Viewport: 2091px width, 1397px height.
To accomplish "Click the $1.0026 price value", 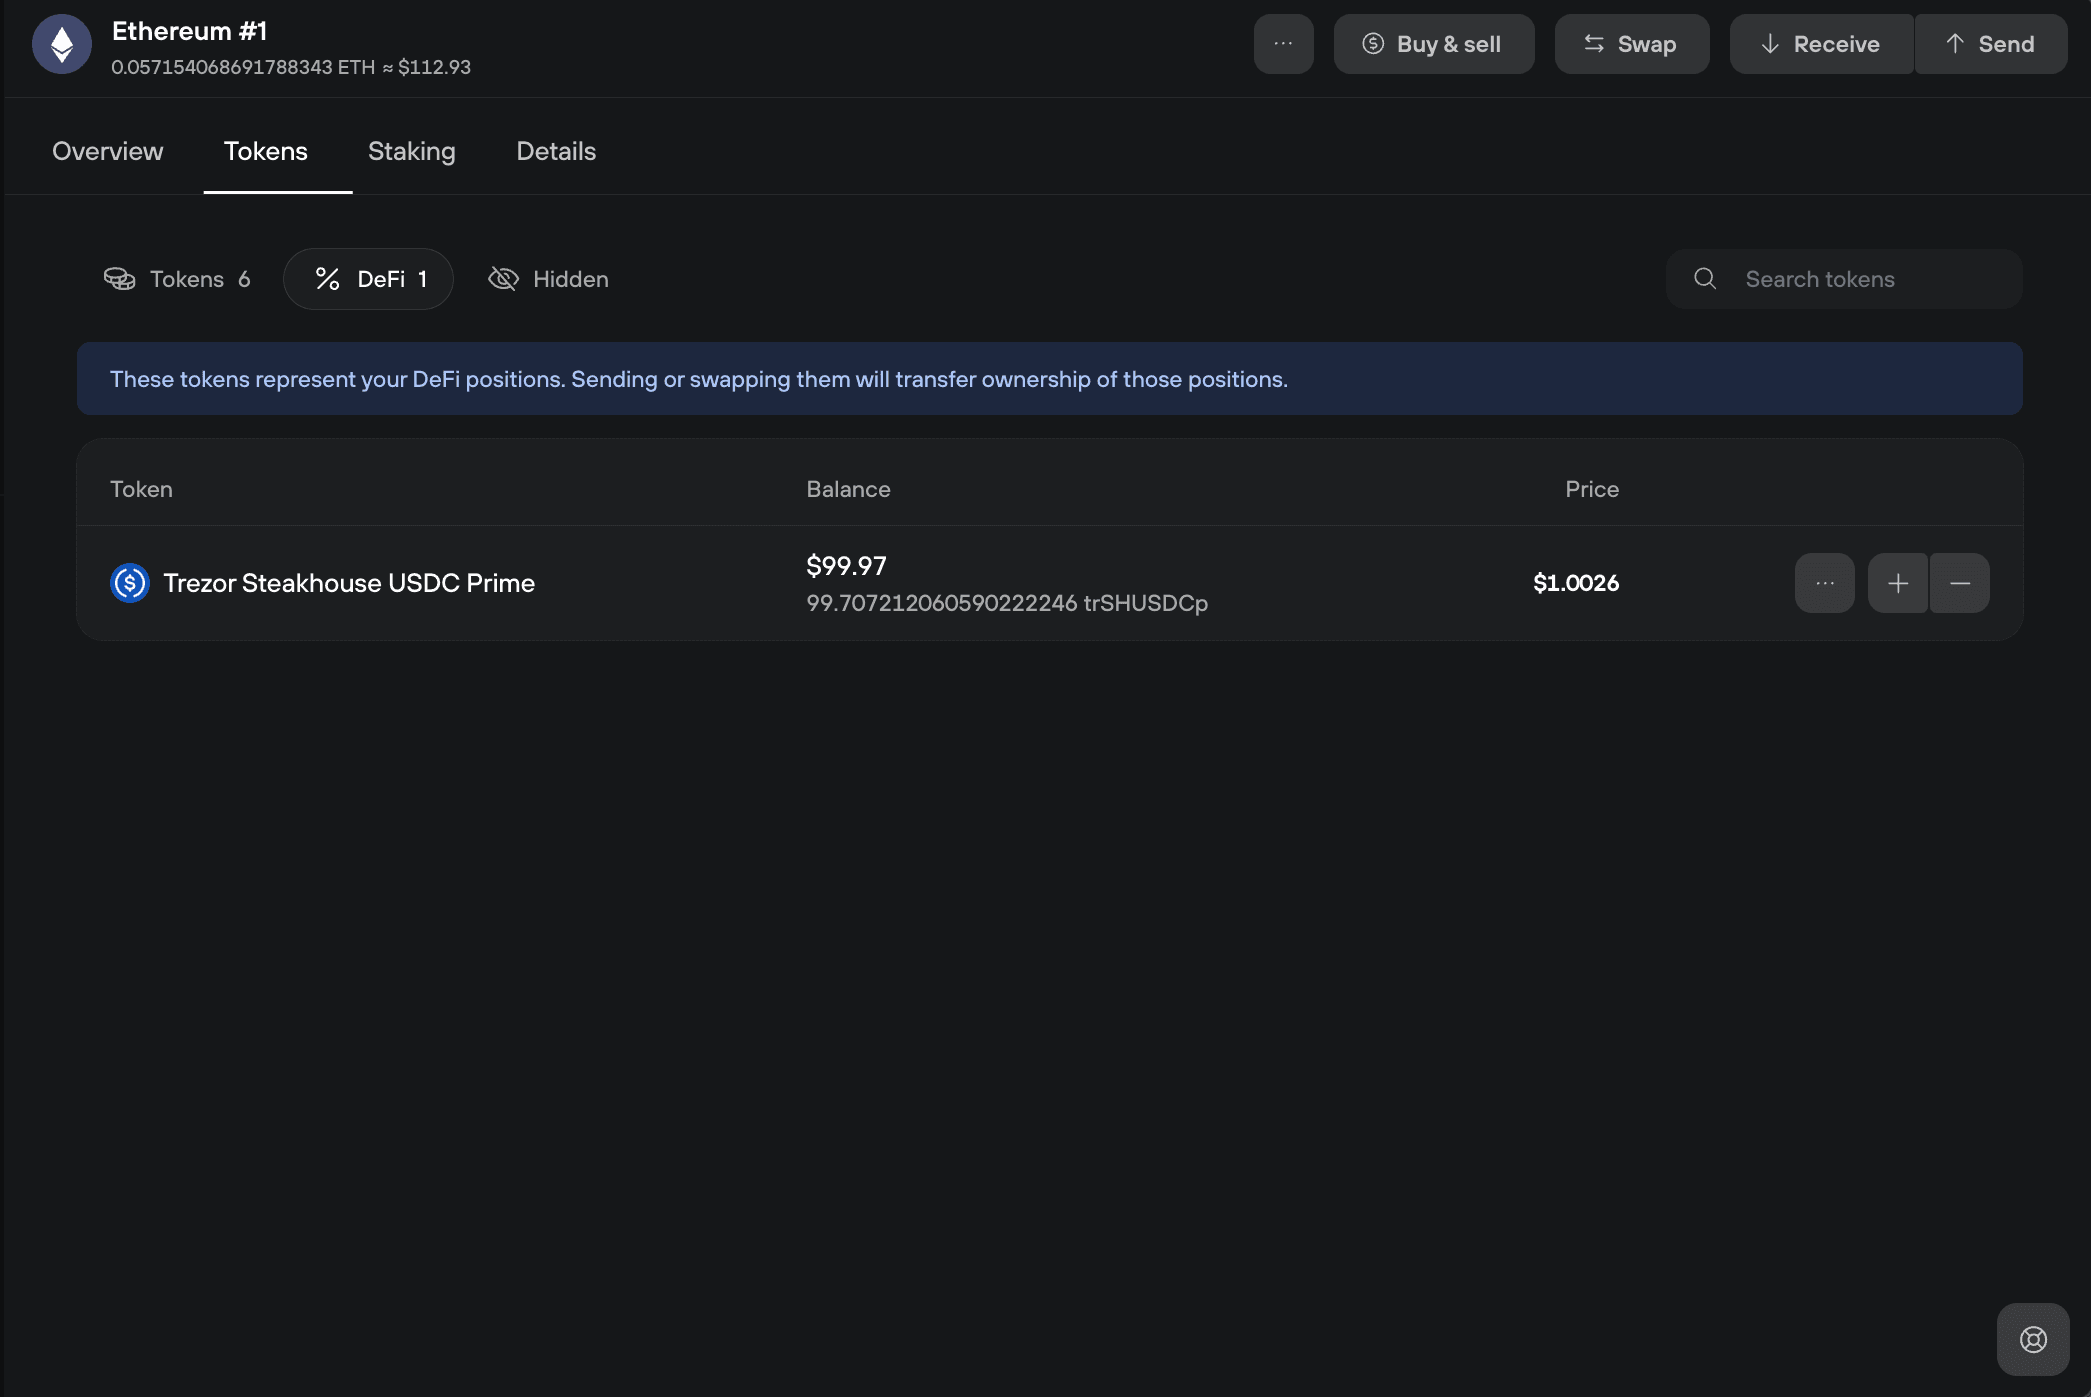I will pyautogui.click(x=1576, y=583).
